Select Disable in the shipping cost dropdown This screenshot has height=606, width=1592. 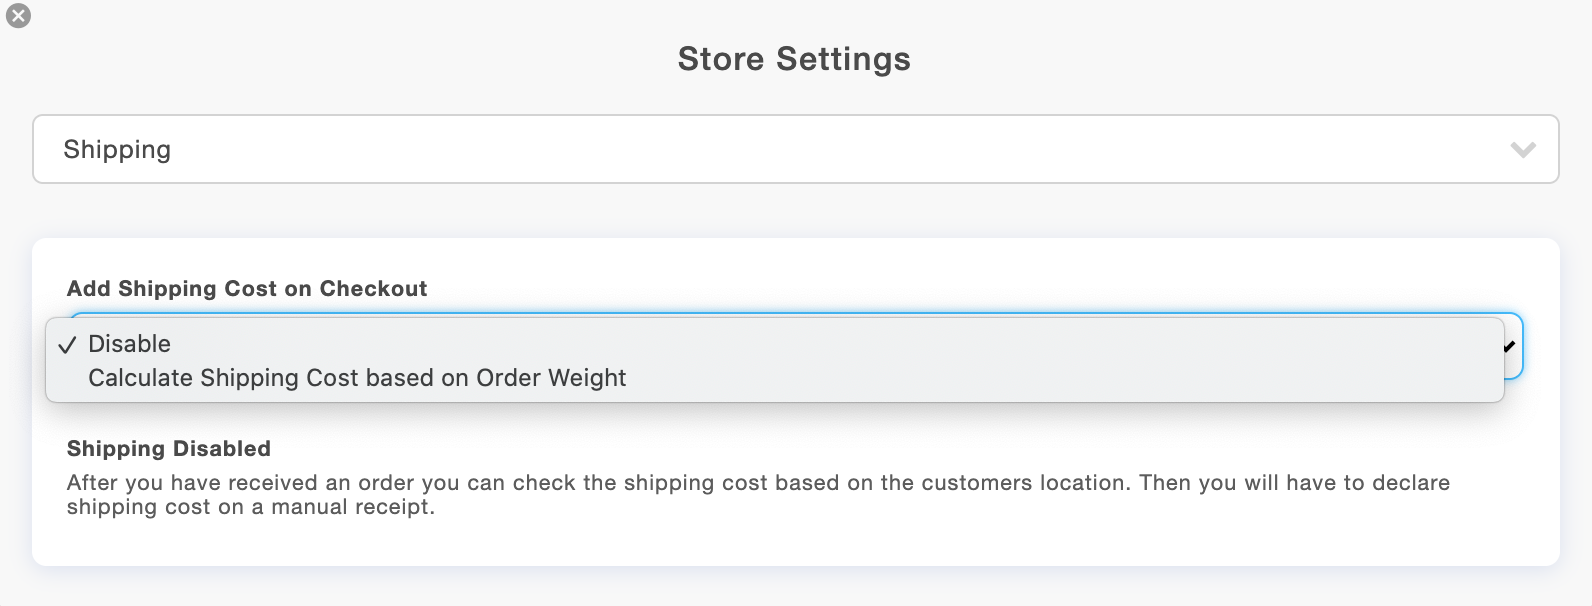pyautogui.click(x=129, y=344)
